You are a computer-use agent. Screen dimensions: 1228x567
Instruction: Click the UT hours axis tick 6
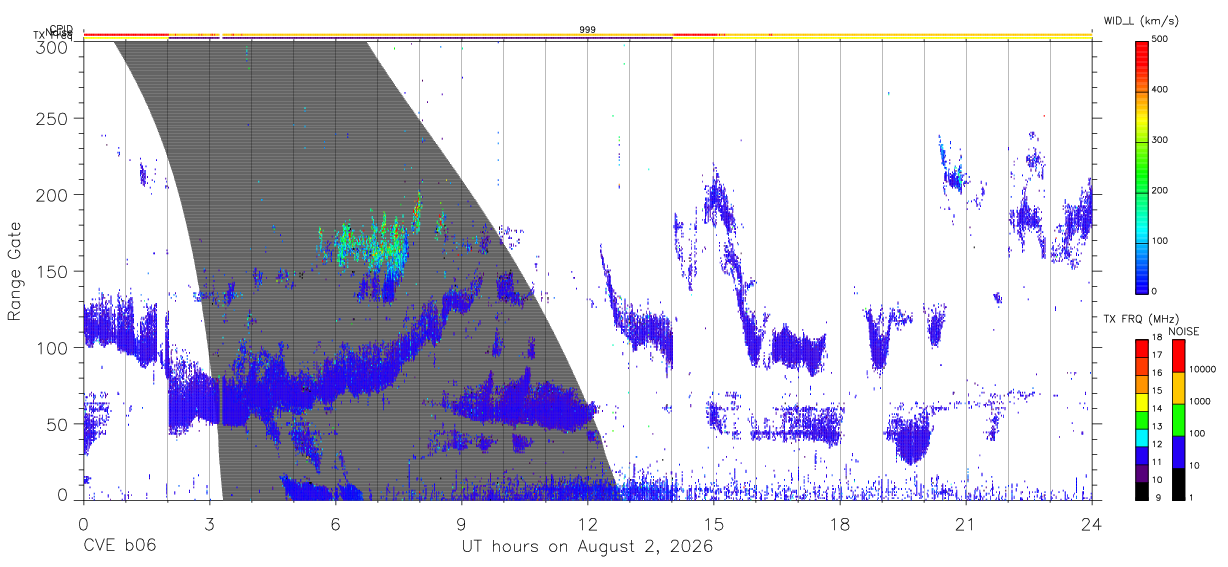tap(336, 523)
